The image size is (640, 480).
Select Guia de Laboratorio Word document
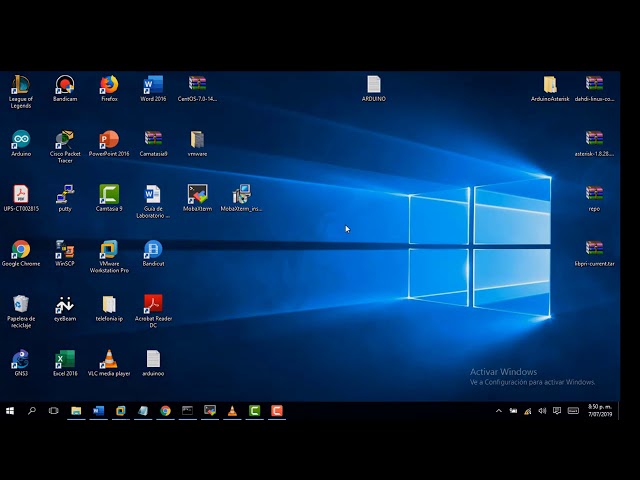tap(153, 201)
